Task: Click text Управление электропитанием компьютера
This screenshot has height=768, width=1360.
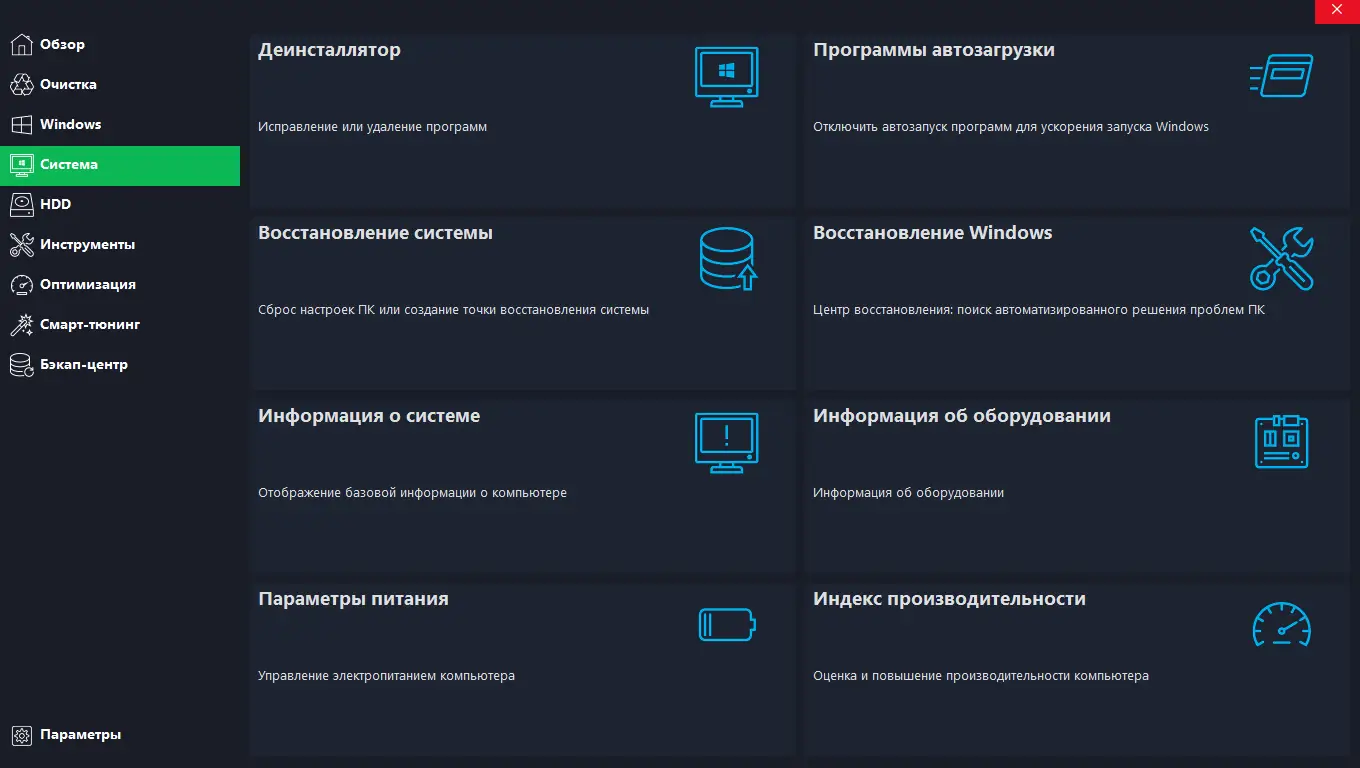Action: click(386, 676)
